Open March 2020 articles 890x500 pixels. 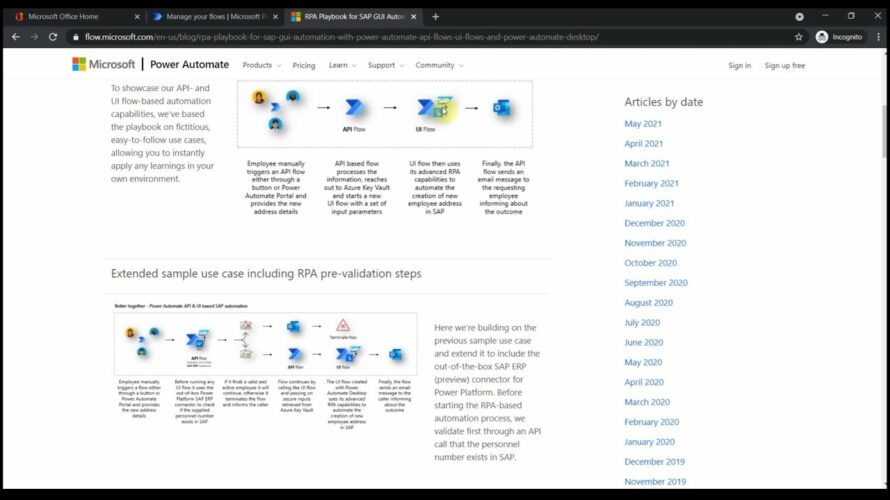coord(647,402)
